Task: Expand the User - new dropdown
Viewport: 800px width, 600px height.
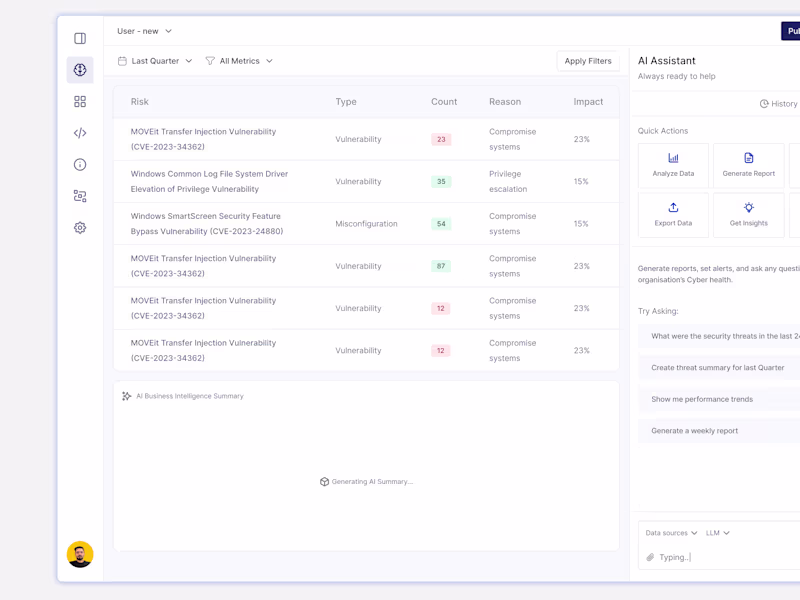Action: tap(144, 31)
